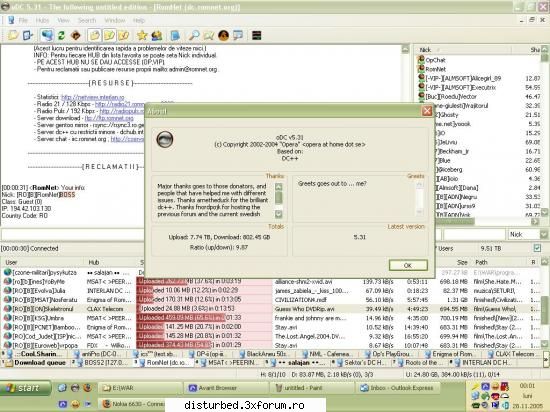Open the Window menu

115,20
